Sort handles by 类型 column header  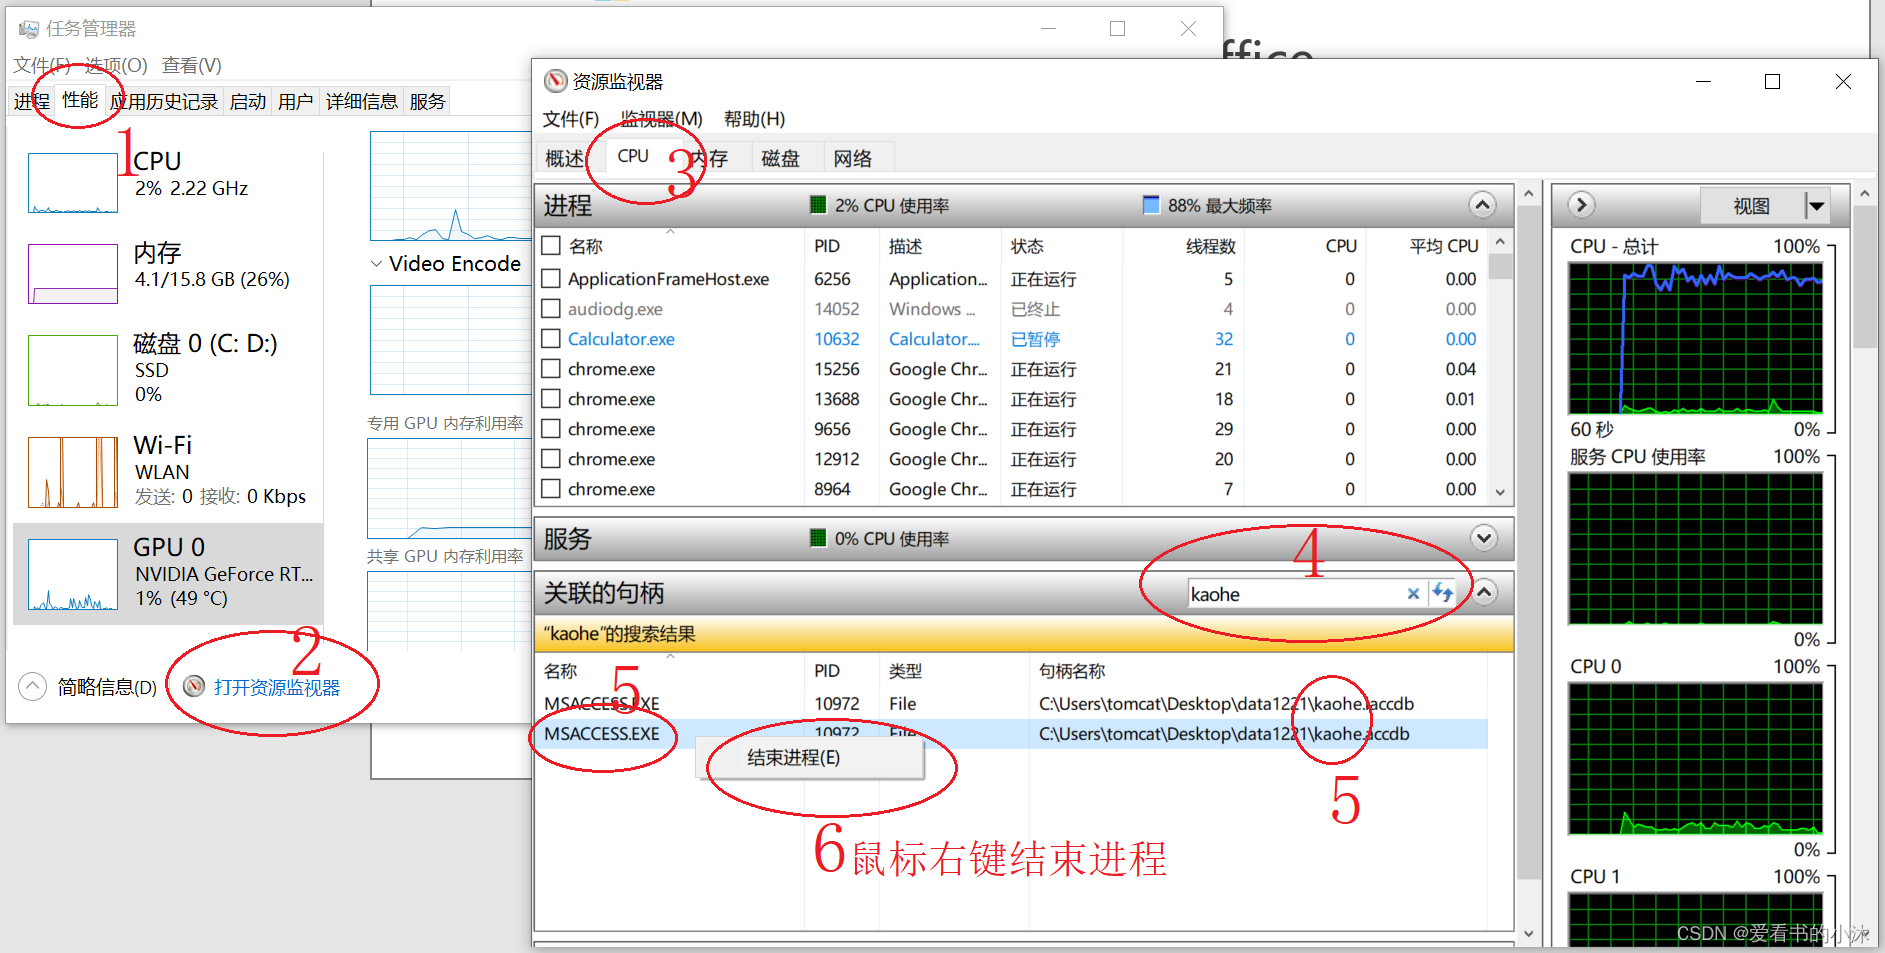(x=906, y=671)
